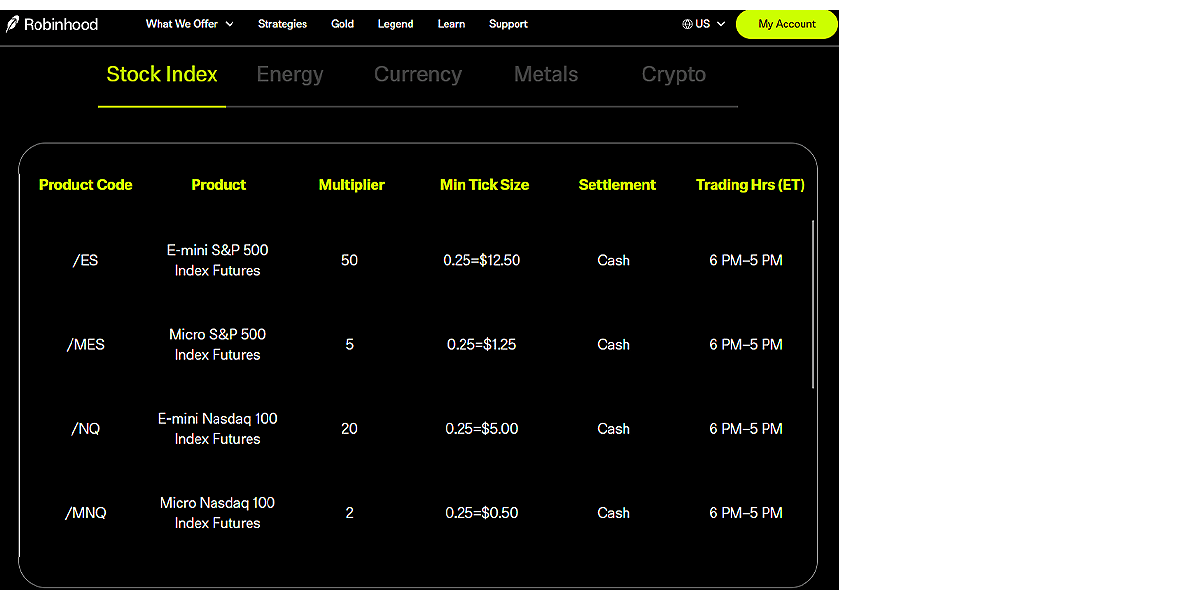Screen dimensions: 1200x600
Task: Open the Strategies nav item
Action: [x=282, y=24]
